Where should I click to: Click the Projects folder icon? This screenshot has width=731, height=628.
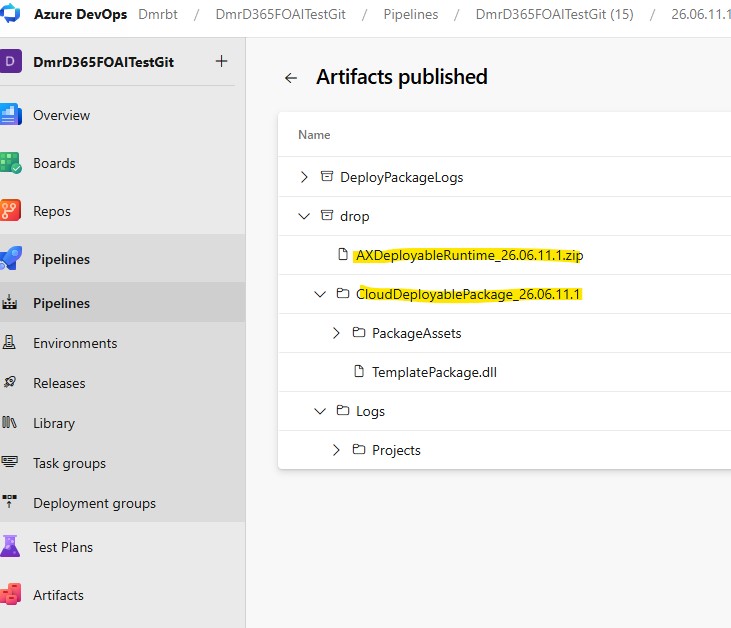point(359,449)
